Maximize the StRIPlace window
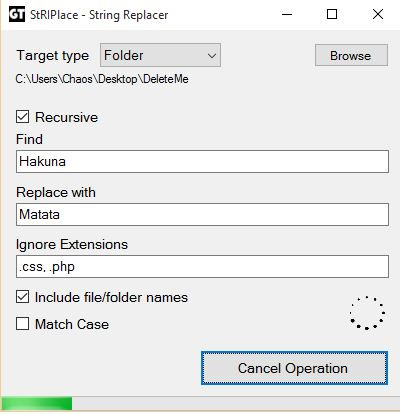Viewport: 400px width, 414px height. point(332,14)
